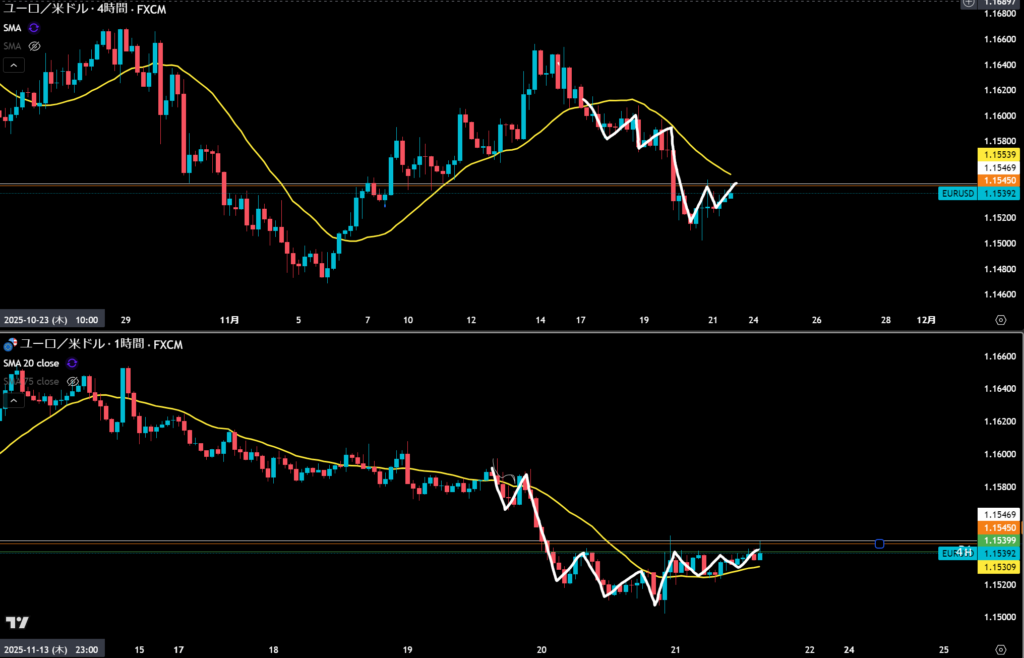
Task: Click the TradingView logo in bottom-left corner
Action: coord(17,622)
